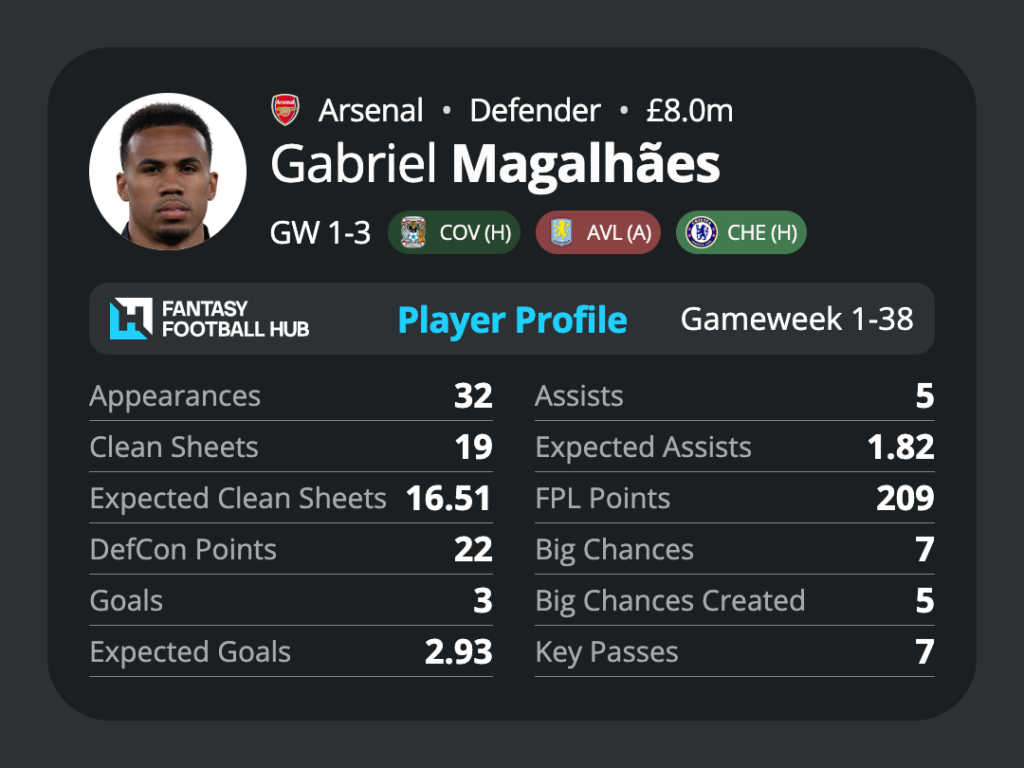Select the AVL (A) fixture pill
The image size is (1024, 768).
pos(598,232)
